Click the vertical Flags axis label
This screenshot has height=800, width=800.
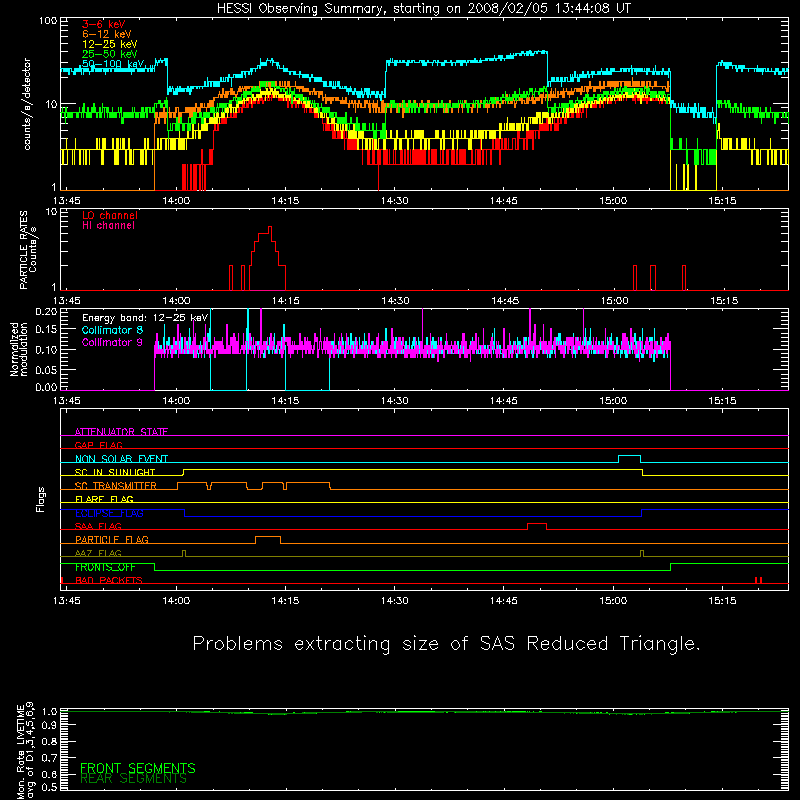point(40,499)
